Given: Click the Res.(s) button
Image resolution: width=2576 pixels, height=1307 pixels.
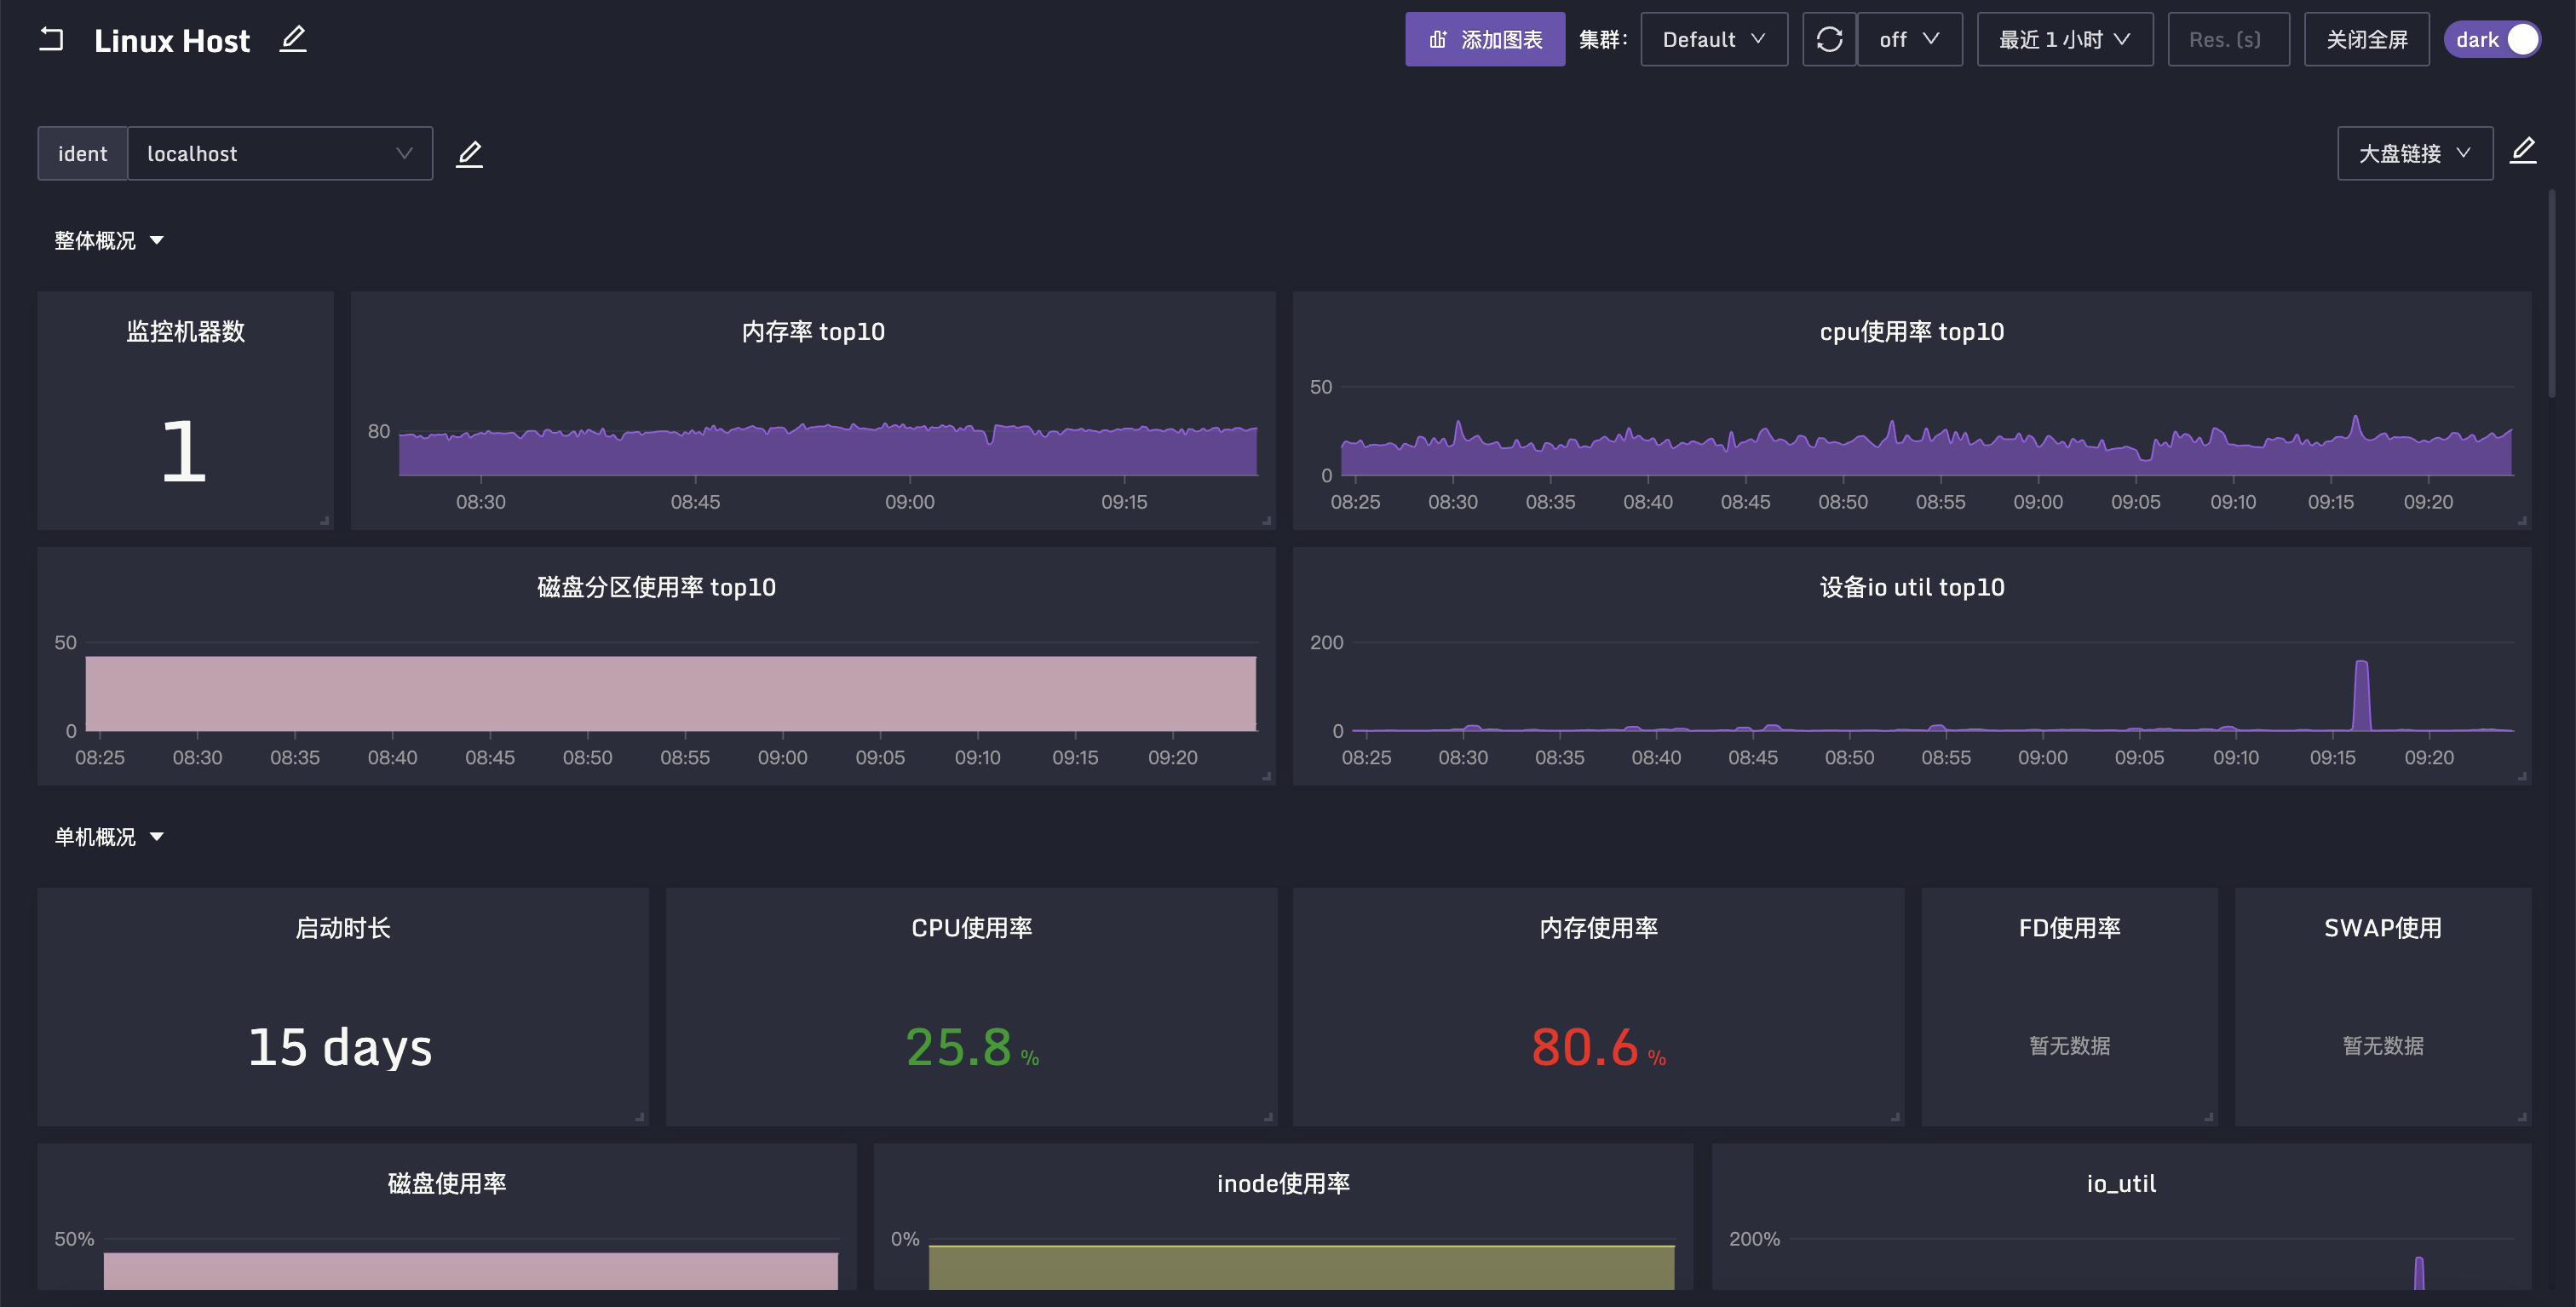Looking at the screenshot, I should click(2229, 38).
